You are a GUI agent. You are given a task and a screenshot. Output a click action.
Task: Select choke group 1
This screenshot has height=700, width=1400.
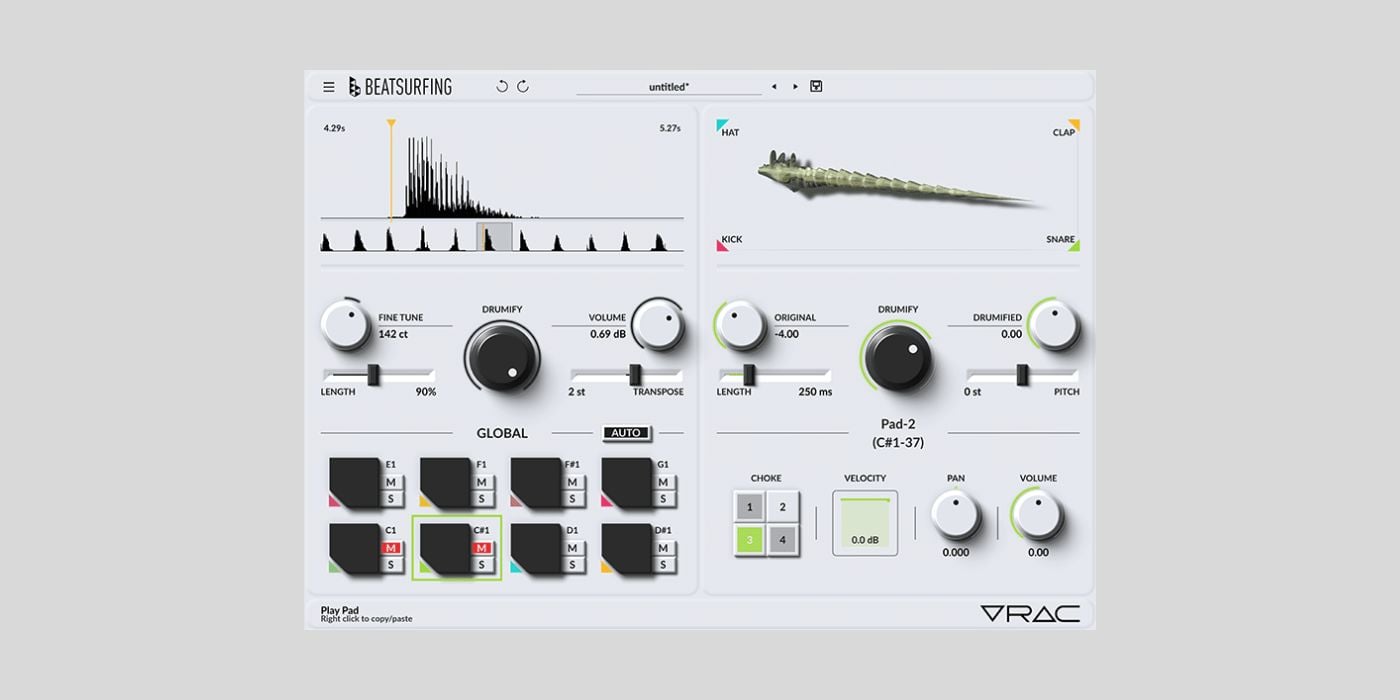(x=750, y=507)
